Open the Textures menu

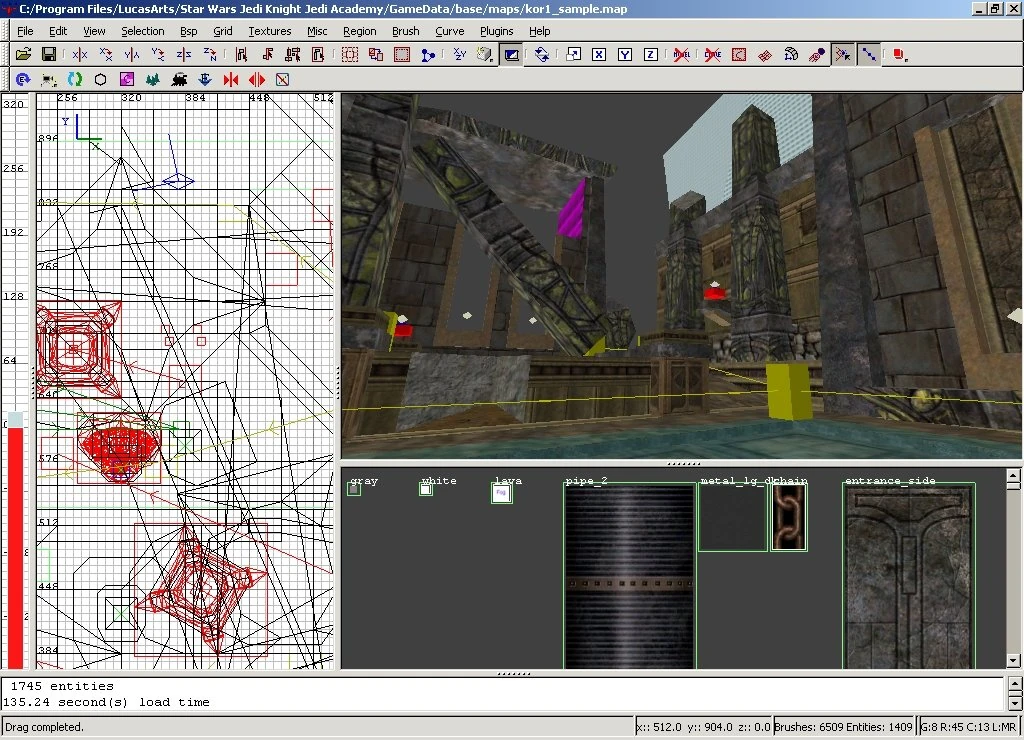click(269, 31)
